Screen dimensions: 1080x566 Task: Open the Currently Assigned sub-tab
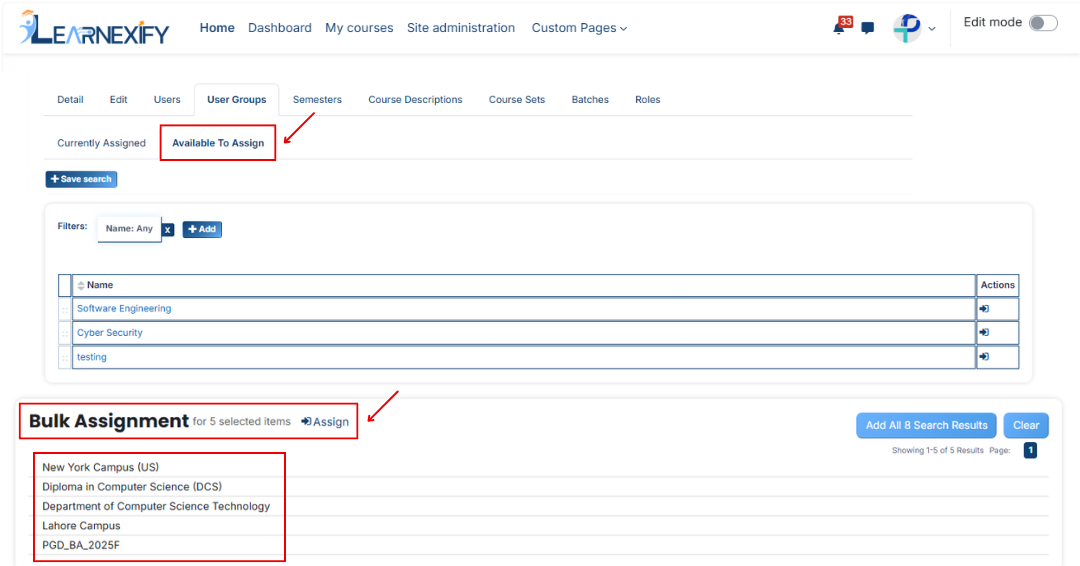[101, 143]
